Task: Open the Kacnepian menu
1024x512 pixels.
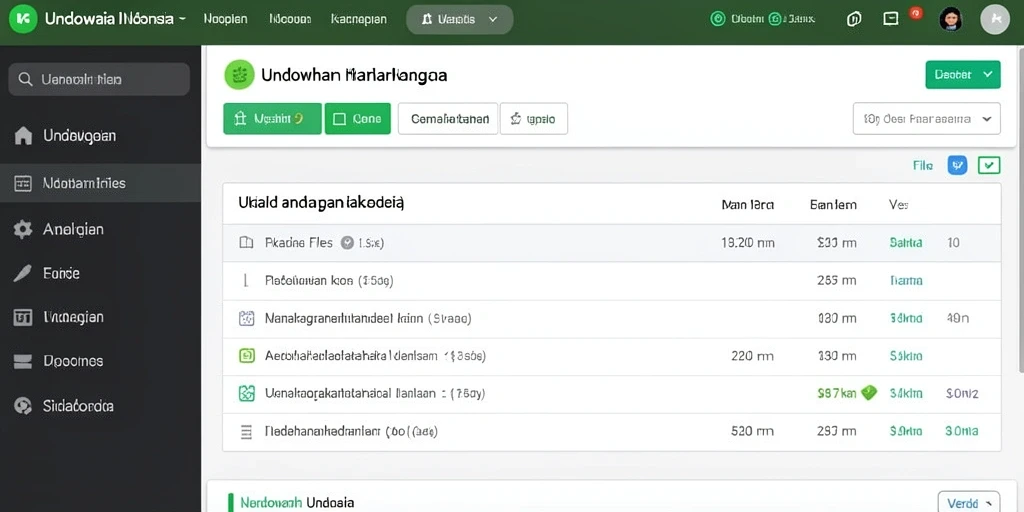Action: [359, 19]
